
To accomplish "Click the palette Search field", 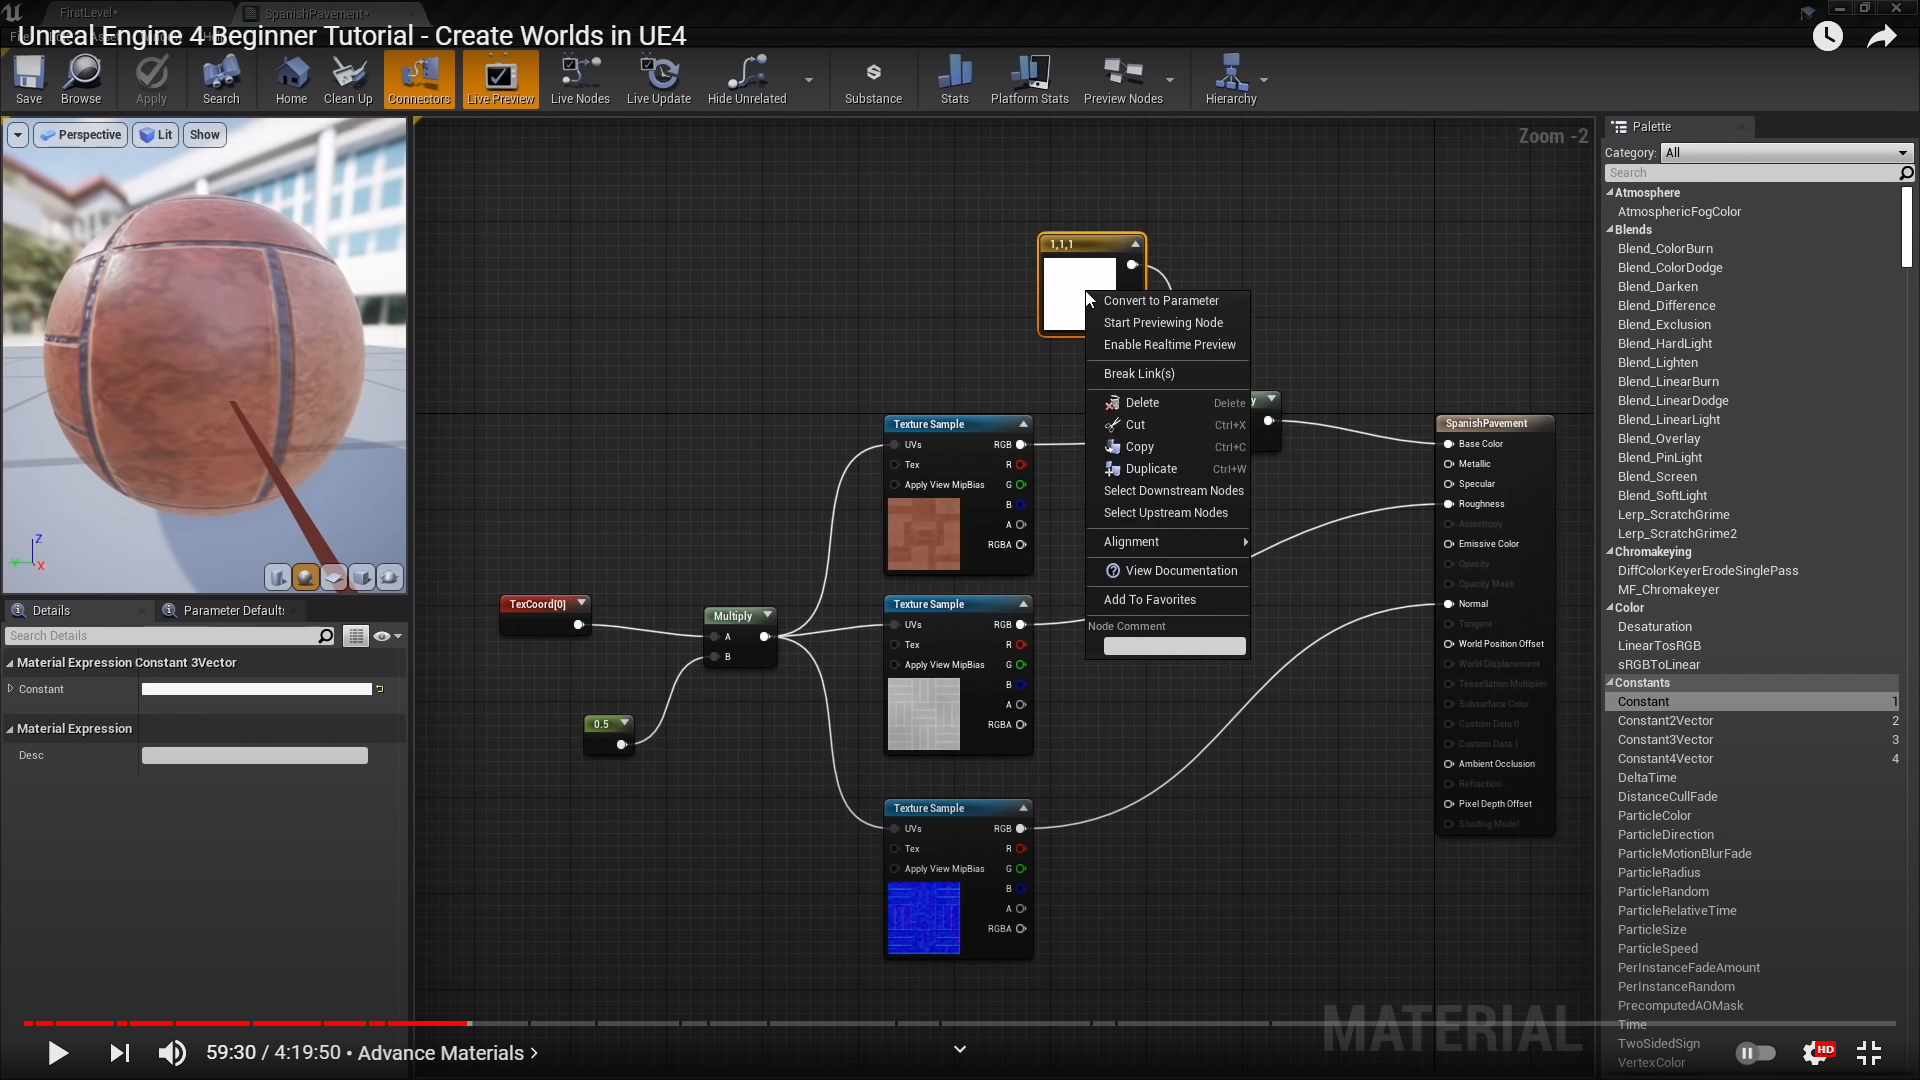I will [x=1750, y=173].
